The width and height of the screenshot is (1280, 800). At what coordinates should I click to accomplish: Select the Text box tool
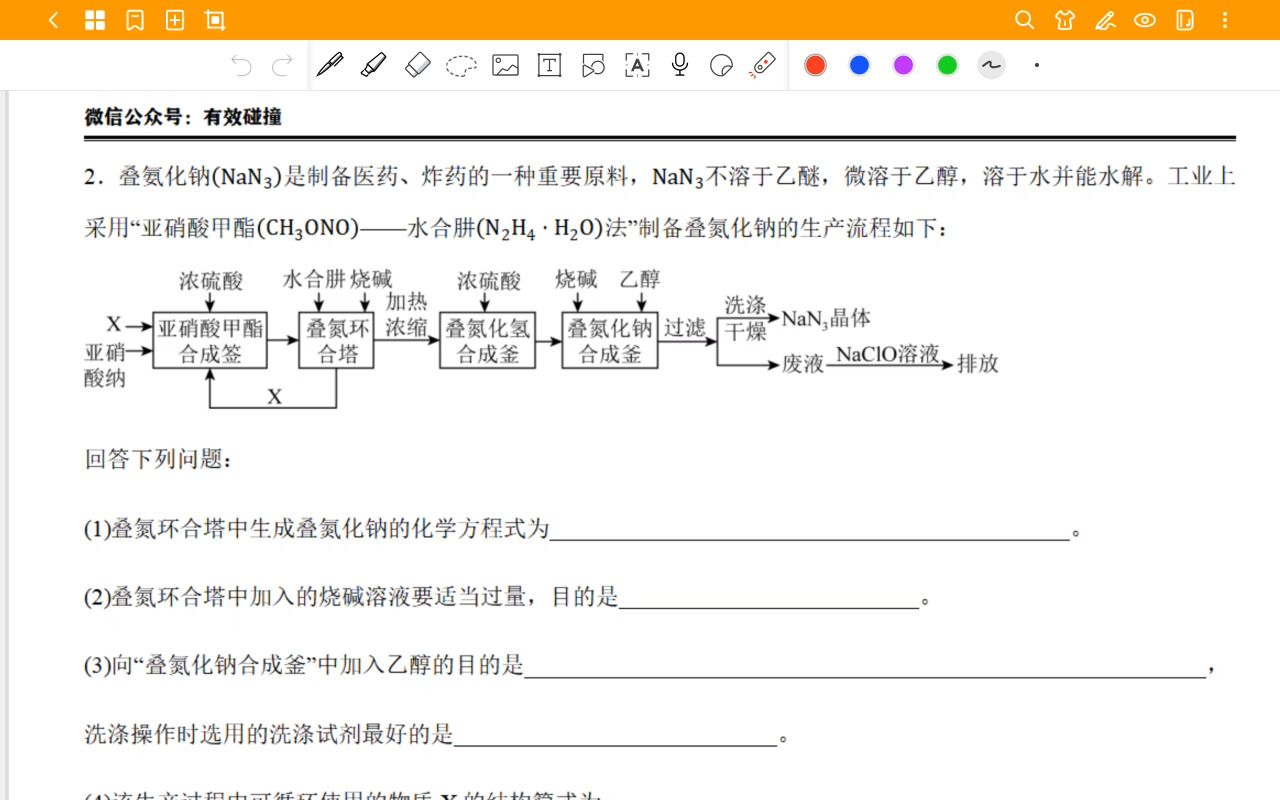(549, 66)
